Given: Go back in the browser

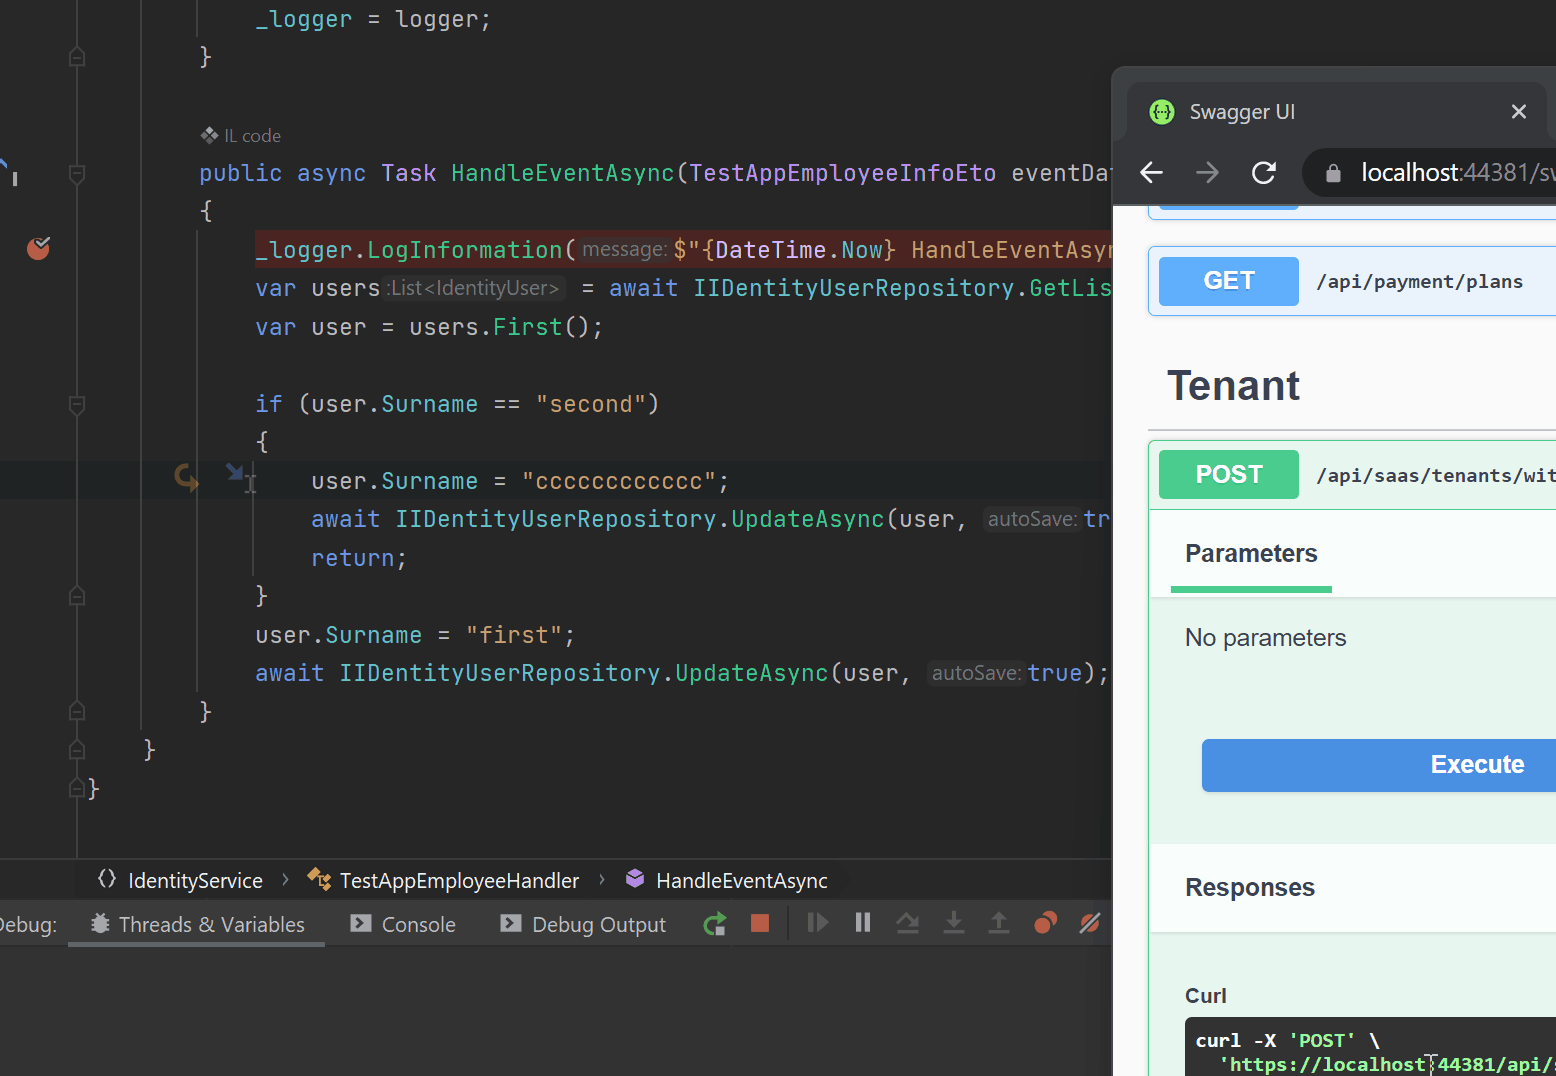Looking at the screenshot, I should coord(1152,173).
